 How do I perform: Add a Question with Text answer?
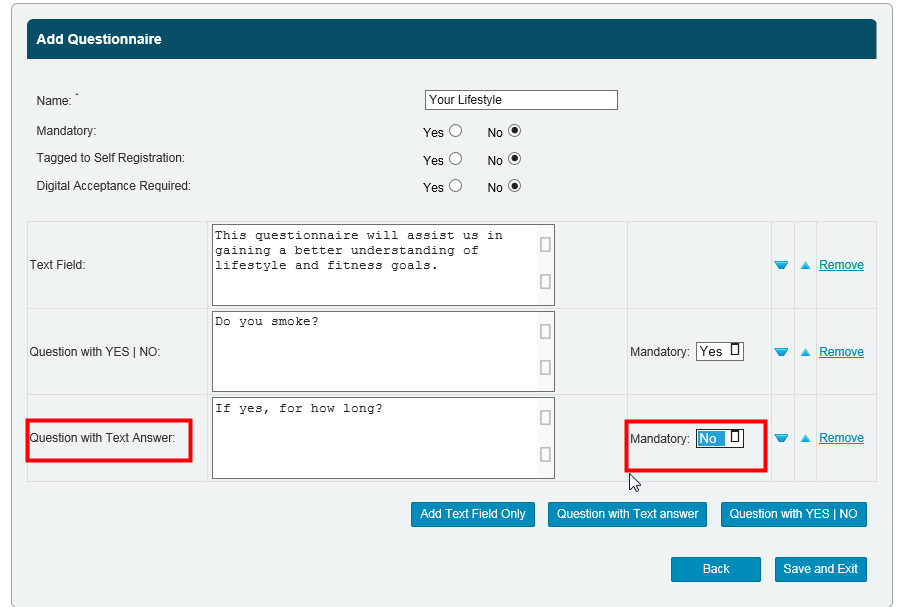[x=628, y=514]
